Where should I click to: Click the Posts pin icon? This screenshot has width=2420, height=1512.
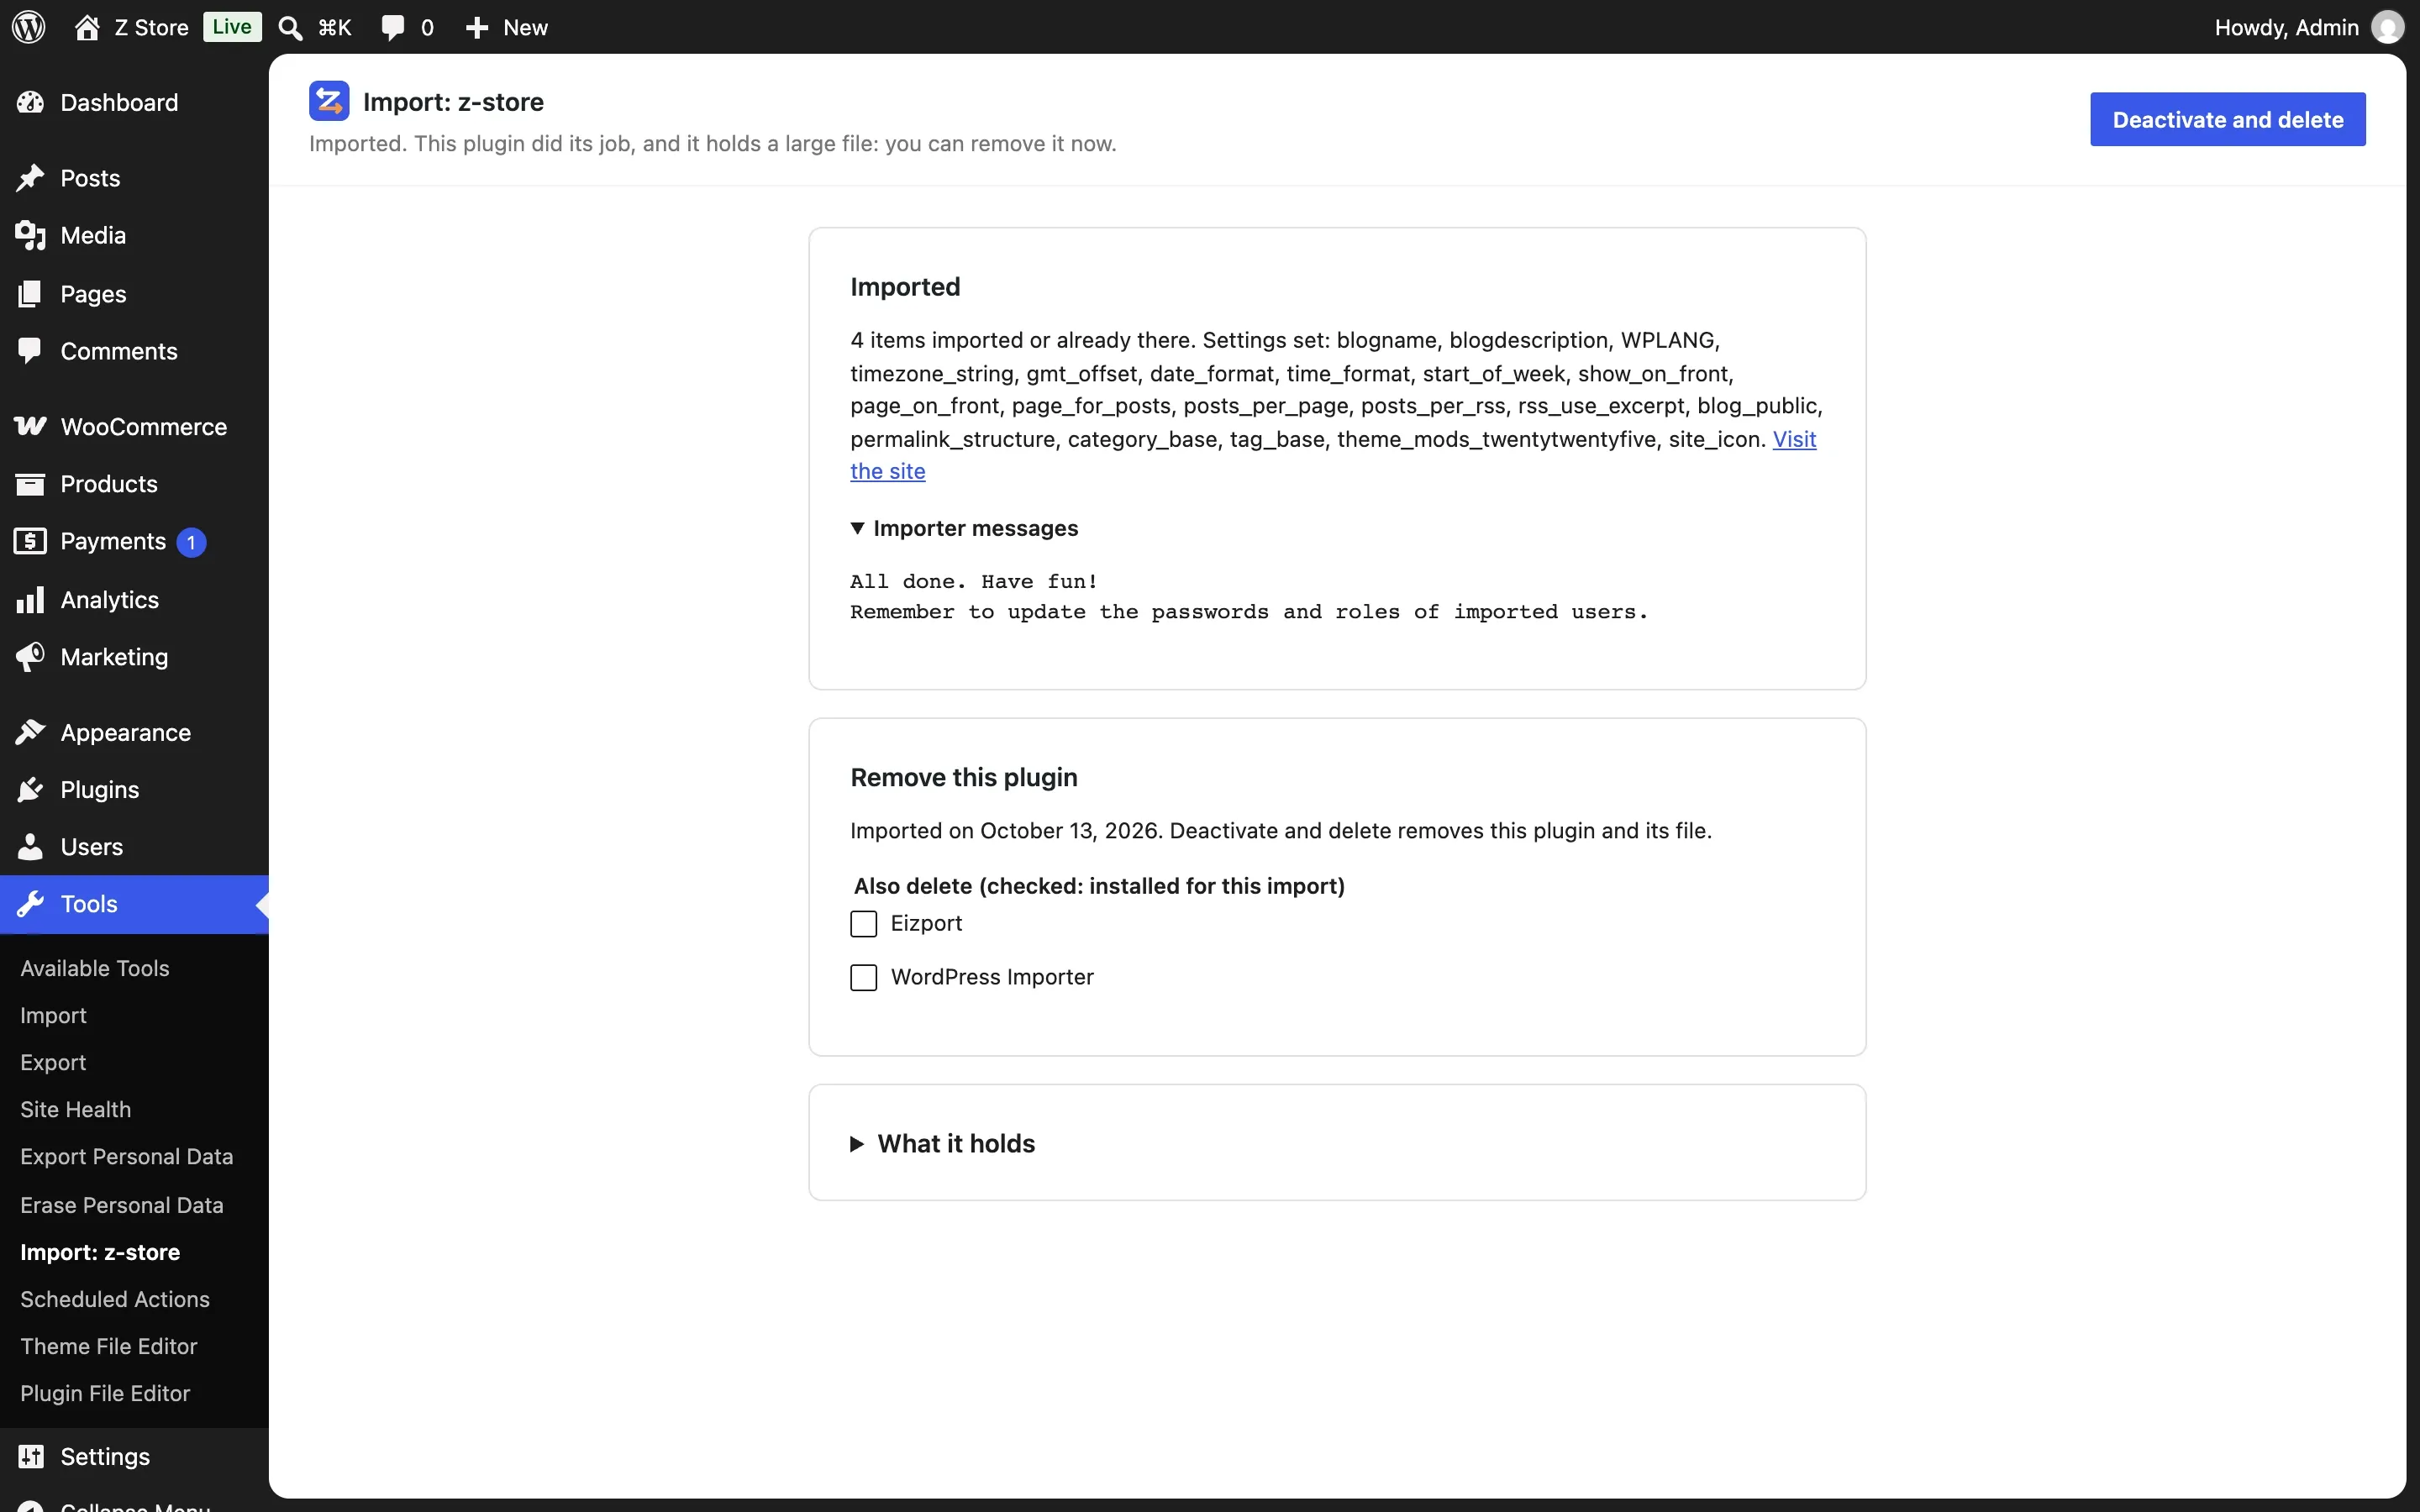30,178
